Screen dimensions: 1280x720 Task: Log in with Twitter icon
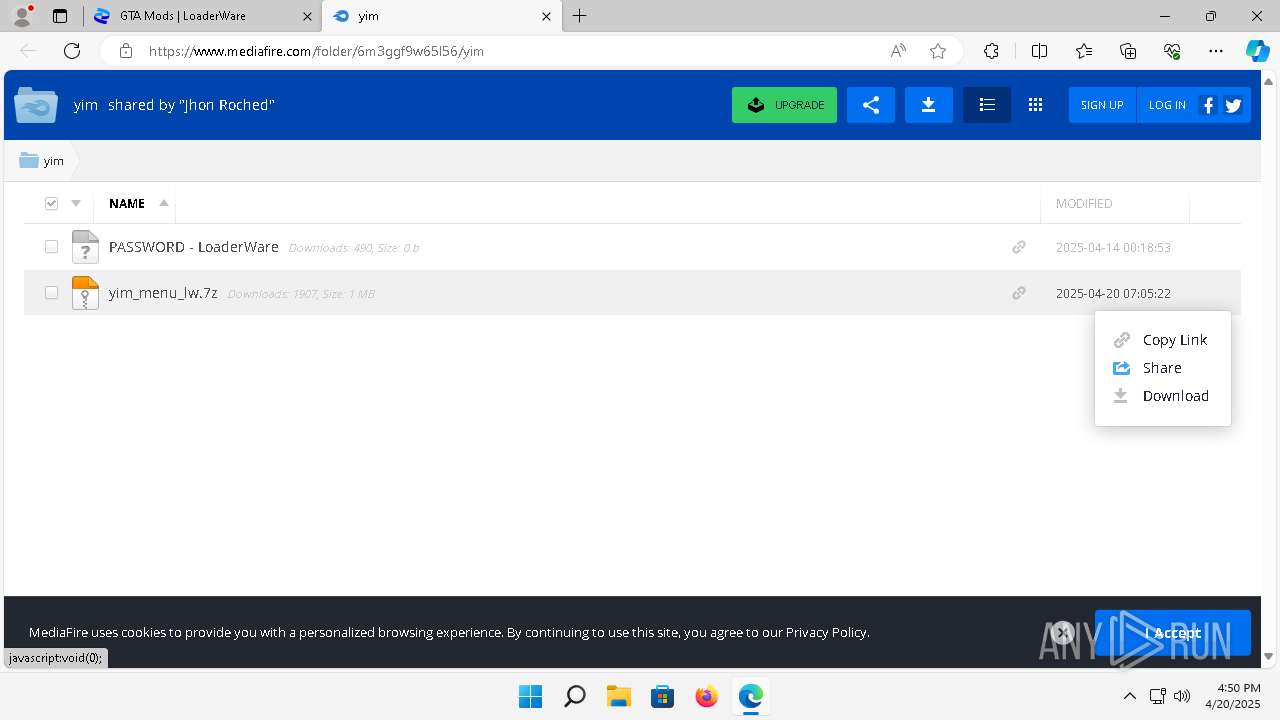click(1233, 105)
